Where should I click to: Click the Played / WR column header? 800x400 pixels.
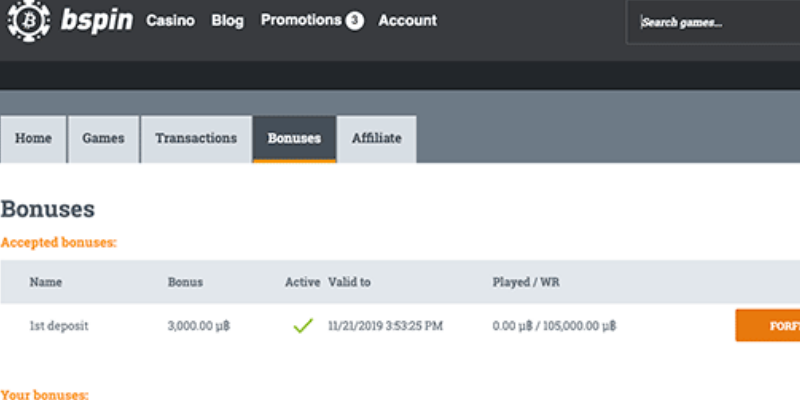click(525, 282)
